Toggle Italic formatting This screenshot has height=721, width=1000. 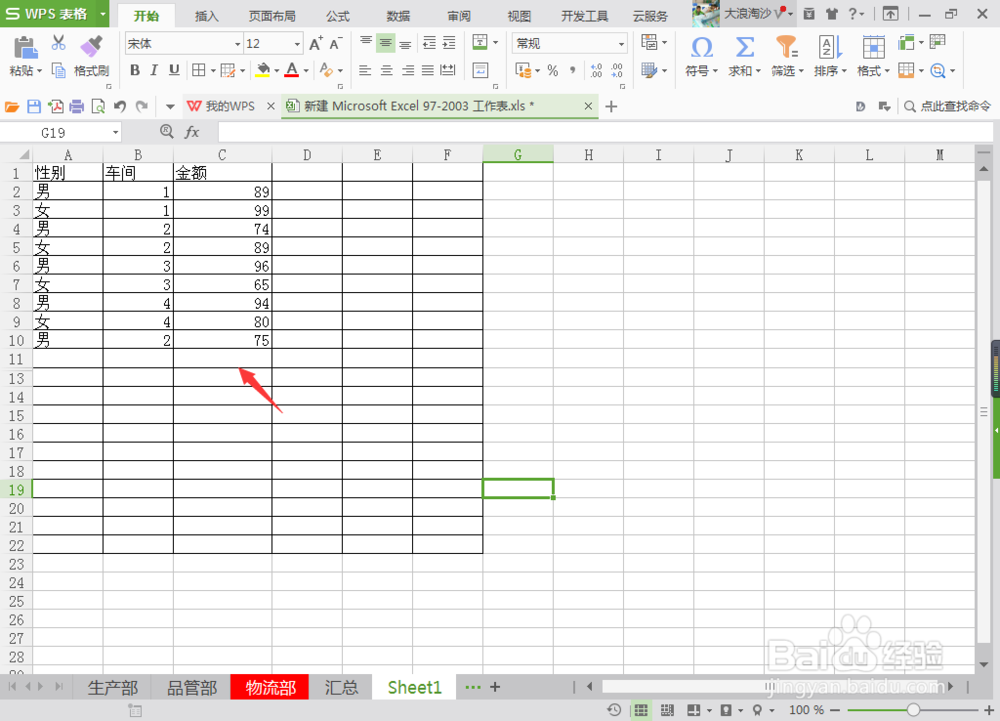154,70
